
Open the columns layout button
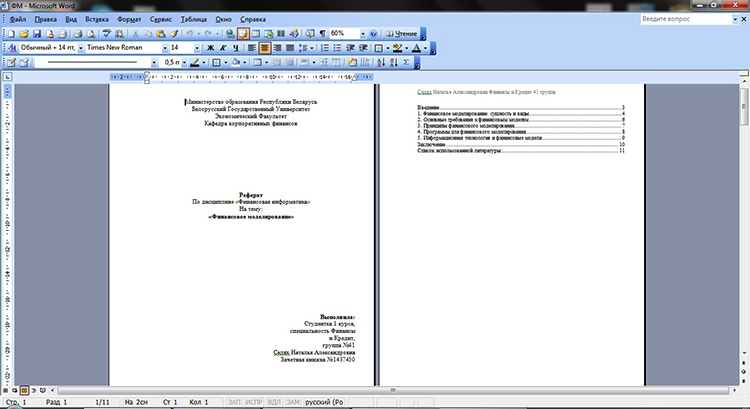coord(281,33)
